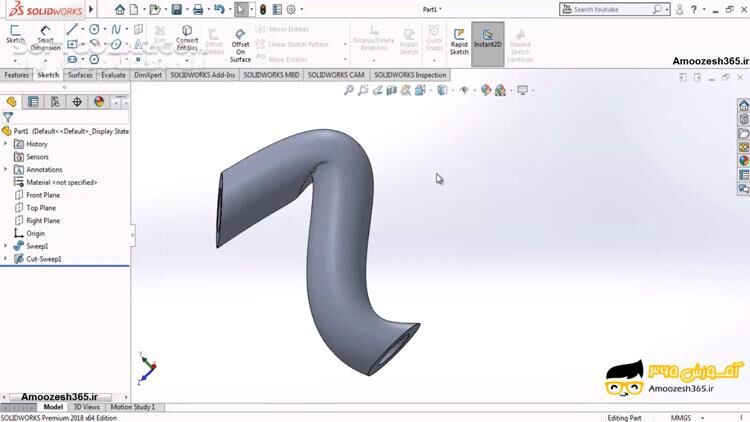
Task: Click the Search Youtube input field
Action: [612, 9]
